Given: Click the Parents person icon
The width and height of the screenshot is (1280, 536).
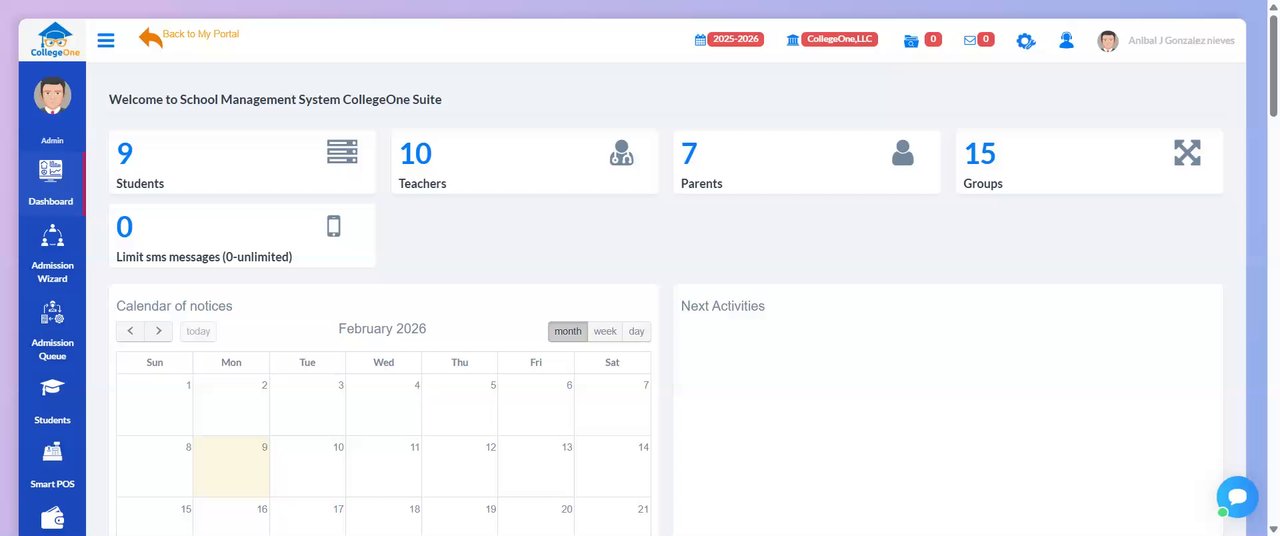Looking at the screenshot, I should coord(902,153).
